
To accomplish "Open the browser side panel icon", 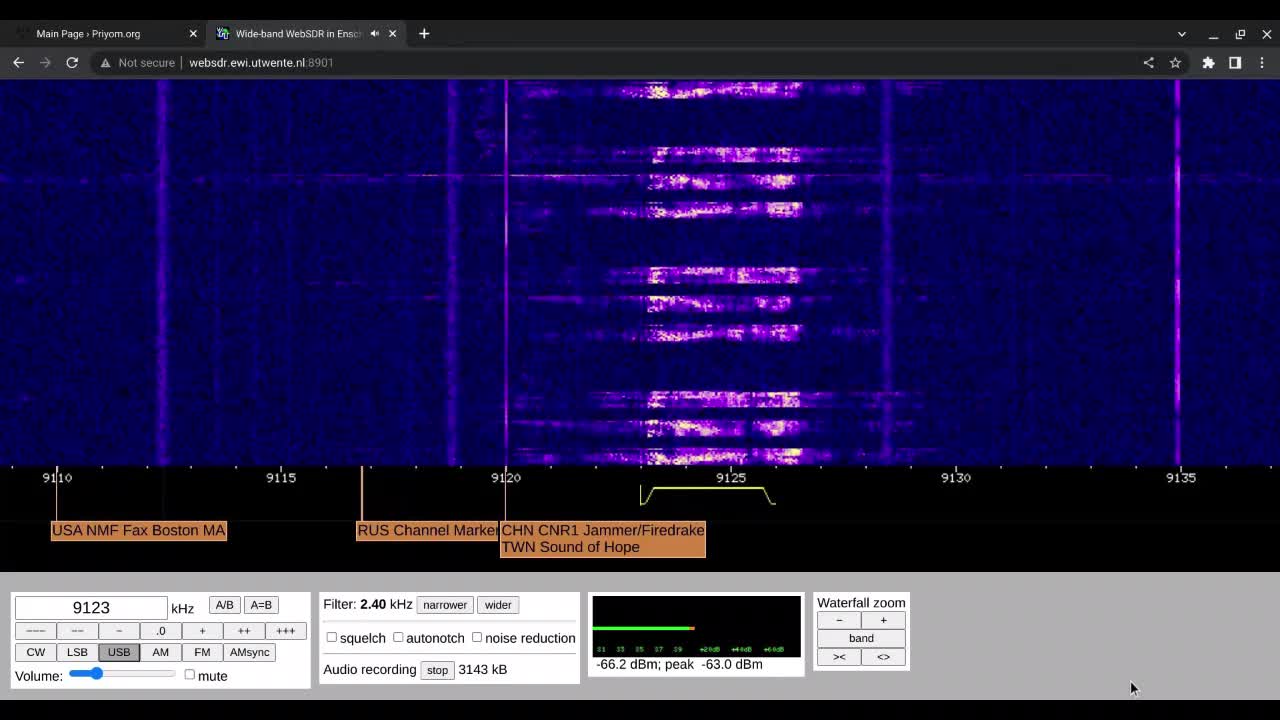I will [x=1235, y=62].
